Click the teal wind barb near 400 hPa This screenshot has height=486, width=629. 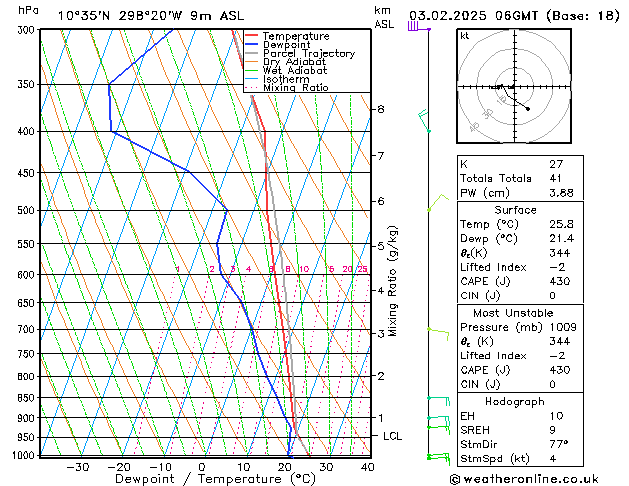(x=424, y=120)
